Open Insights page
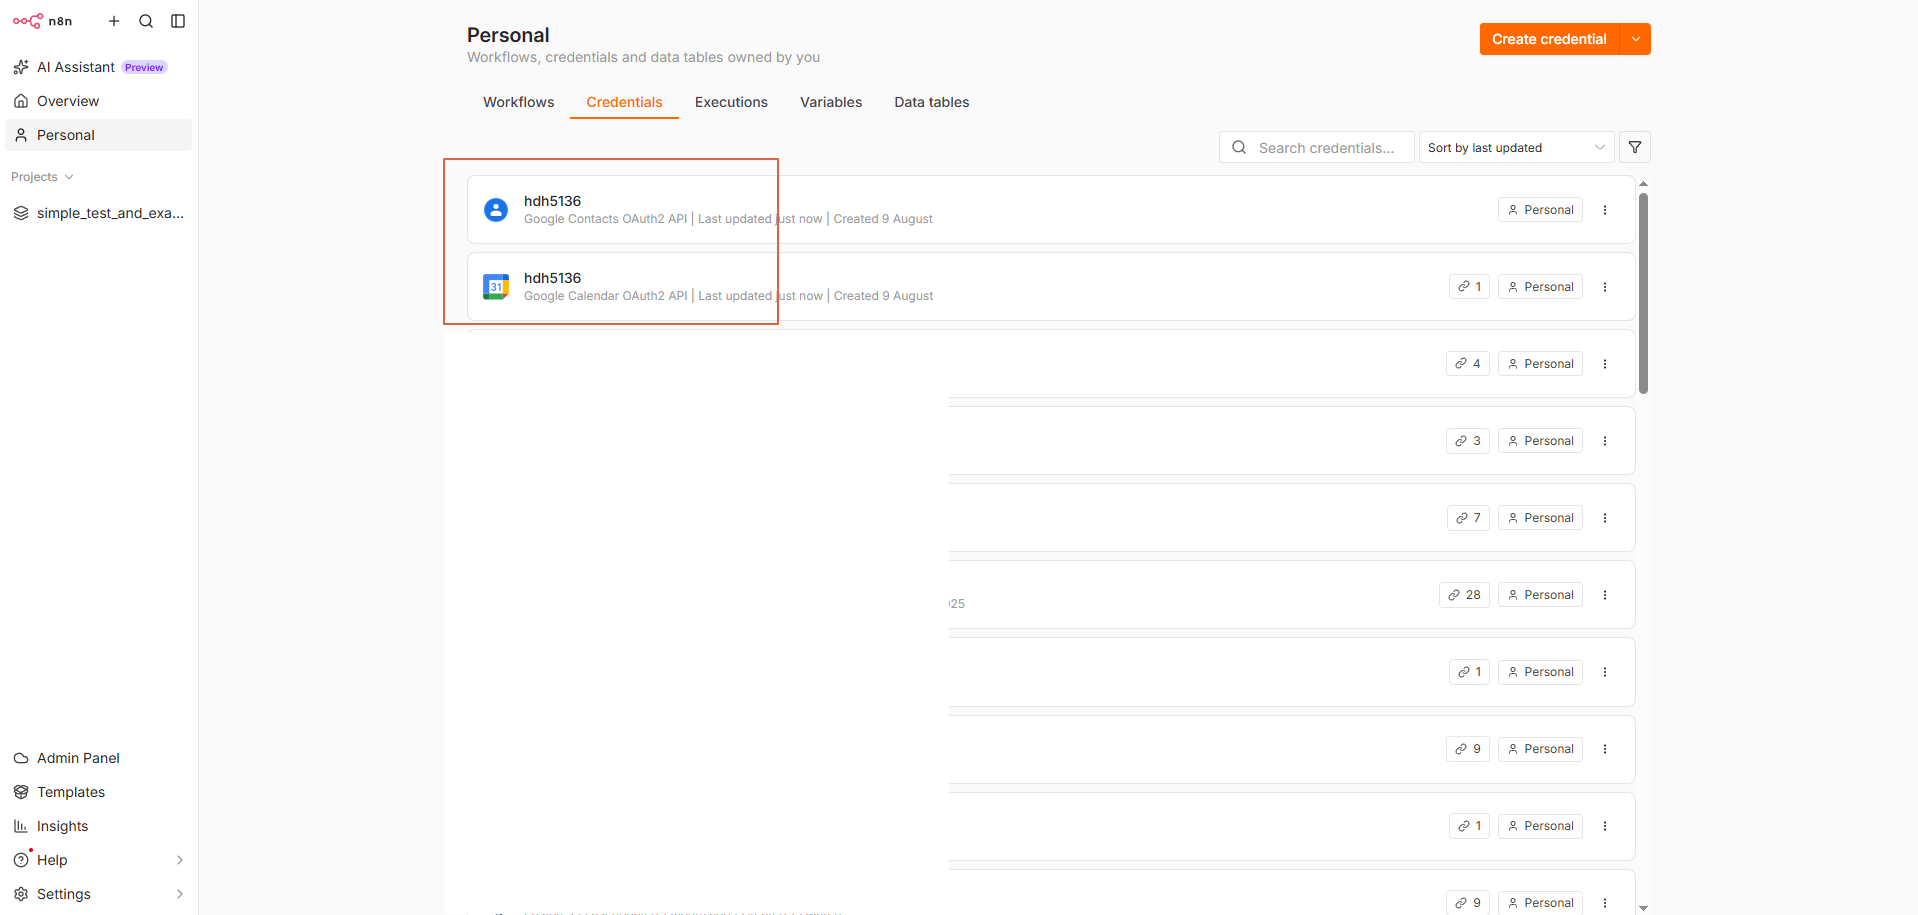Screen dimensions: 1918x915 pyautogui.click(x=98, y=826)
